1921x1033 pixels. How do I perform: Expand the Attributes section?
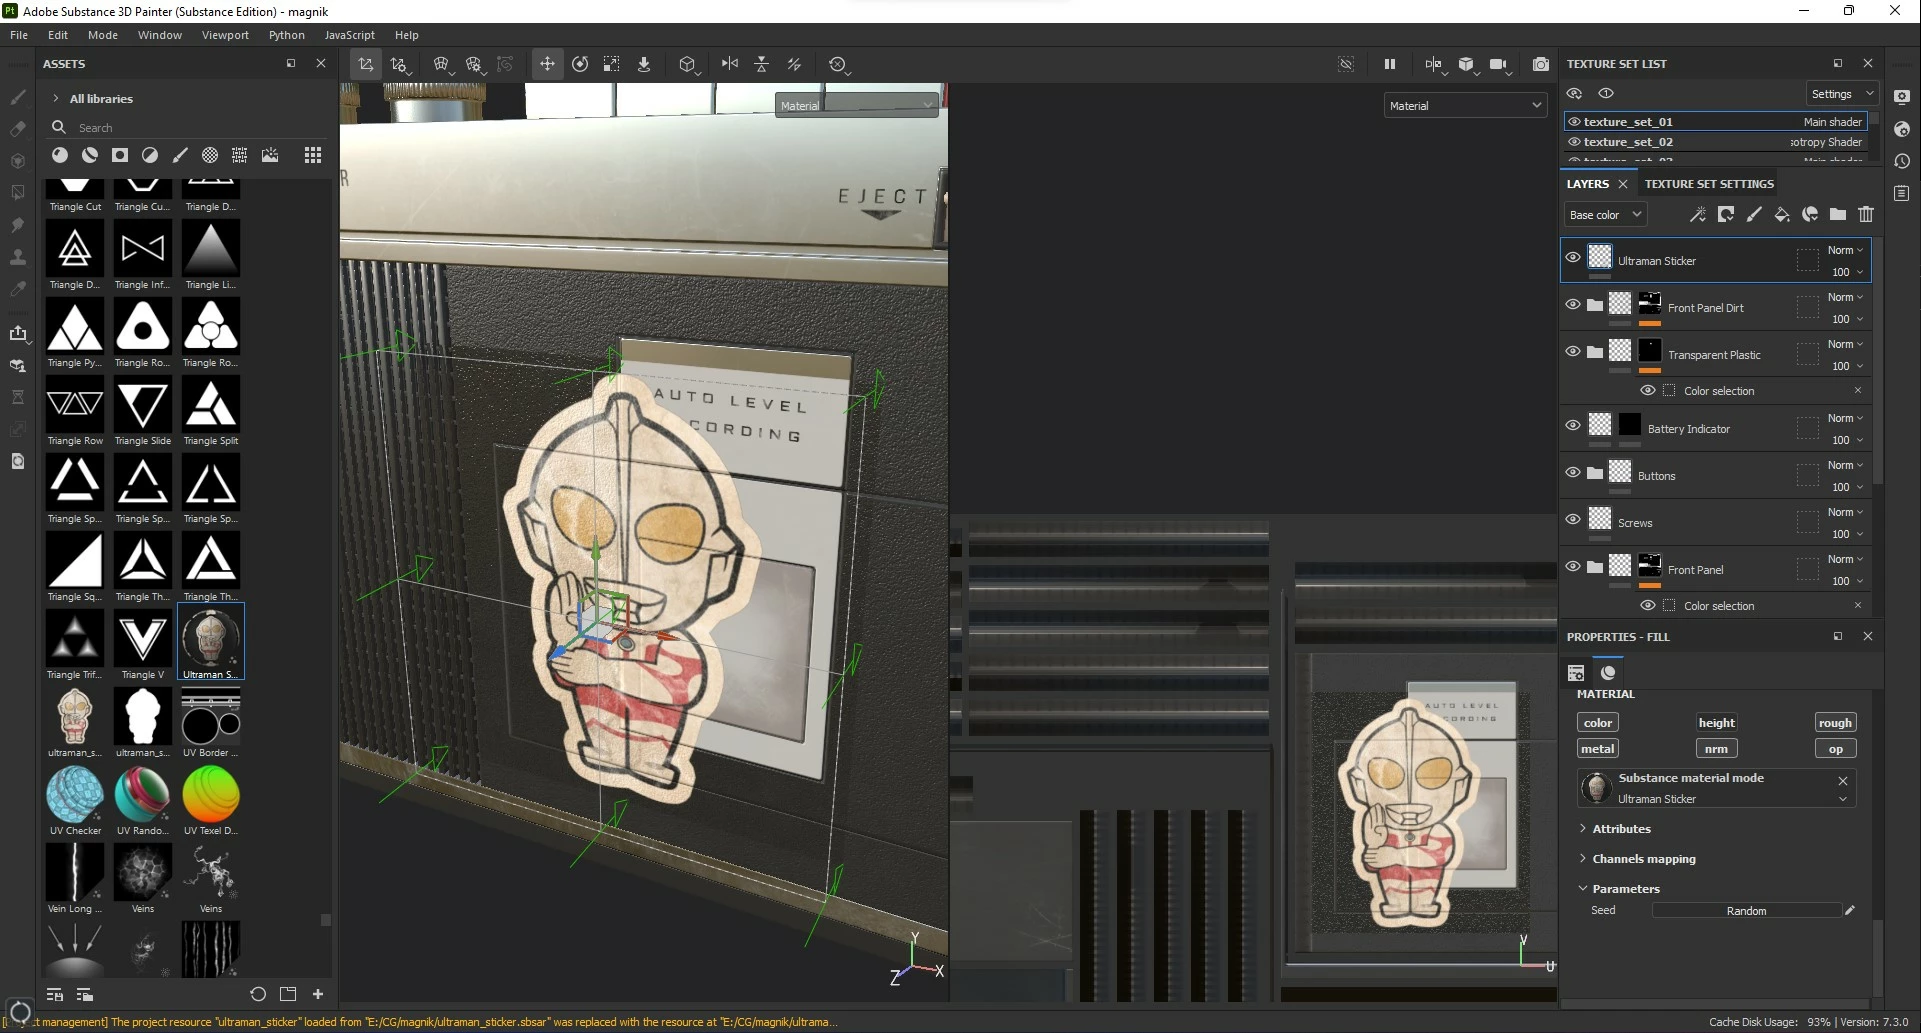1583,829
